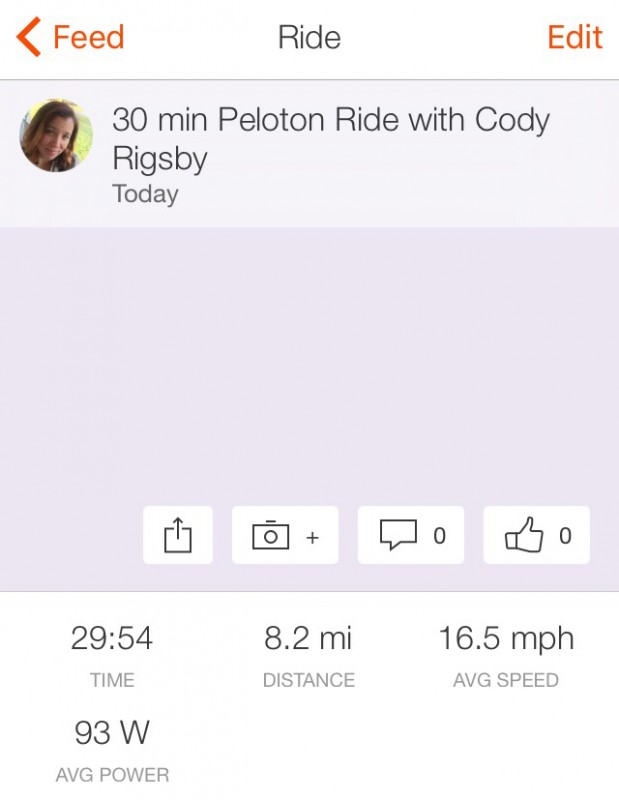Image resolution: width=619 pixels, height=800 pixels.
Task: Tap the kudos count number
Action: [x=565, y=536]
